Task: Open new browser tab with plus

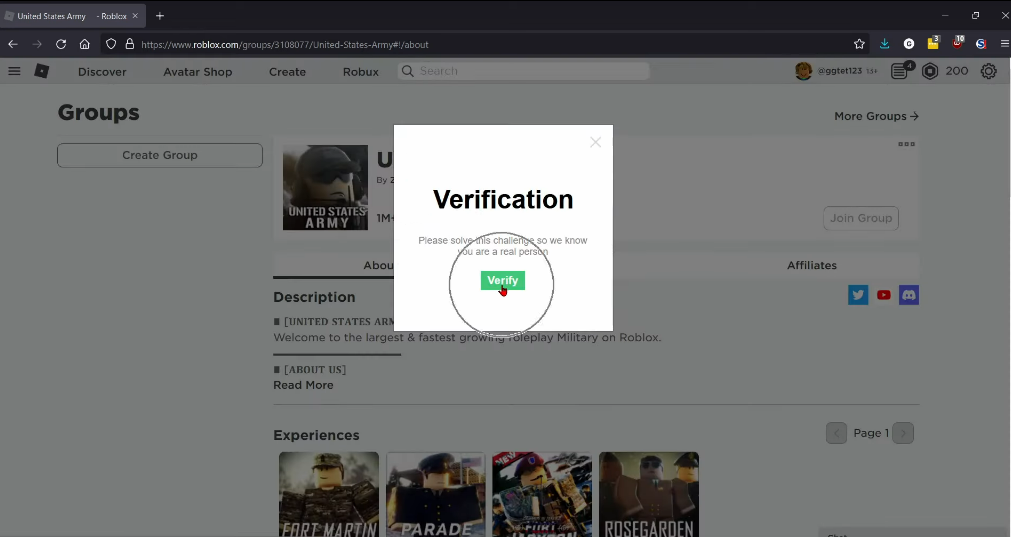Action: (160, 15)
